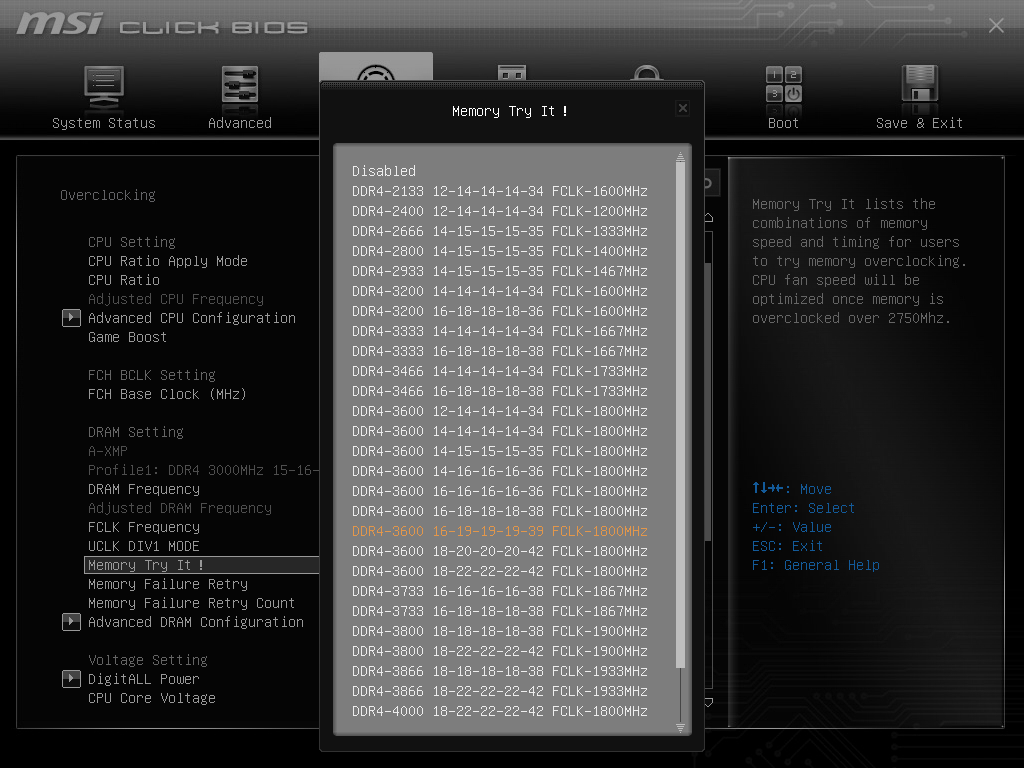Viewport: 1024px width, 768px height.
Task: Open DigitALL Power submenu
Action: 144,679
